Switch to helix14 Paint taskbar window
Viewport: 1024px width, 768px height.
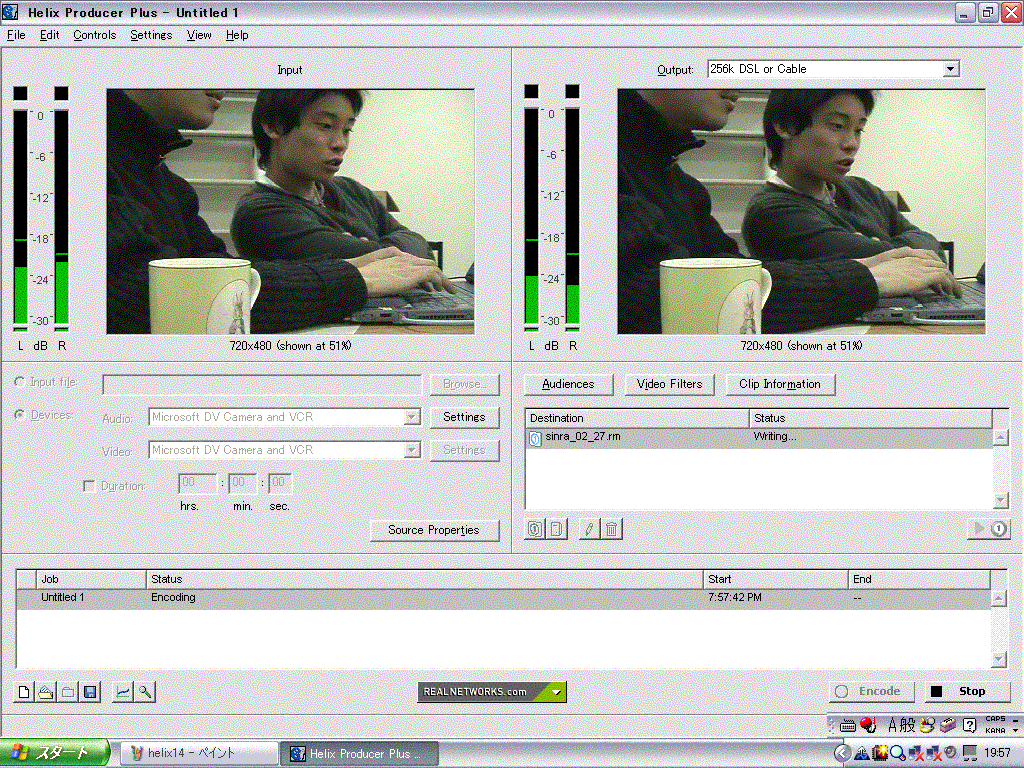click(x=198, y=753)
